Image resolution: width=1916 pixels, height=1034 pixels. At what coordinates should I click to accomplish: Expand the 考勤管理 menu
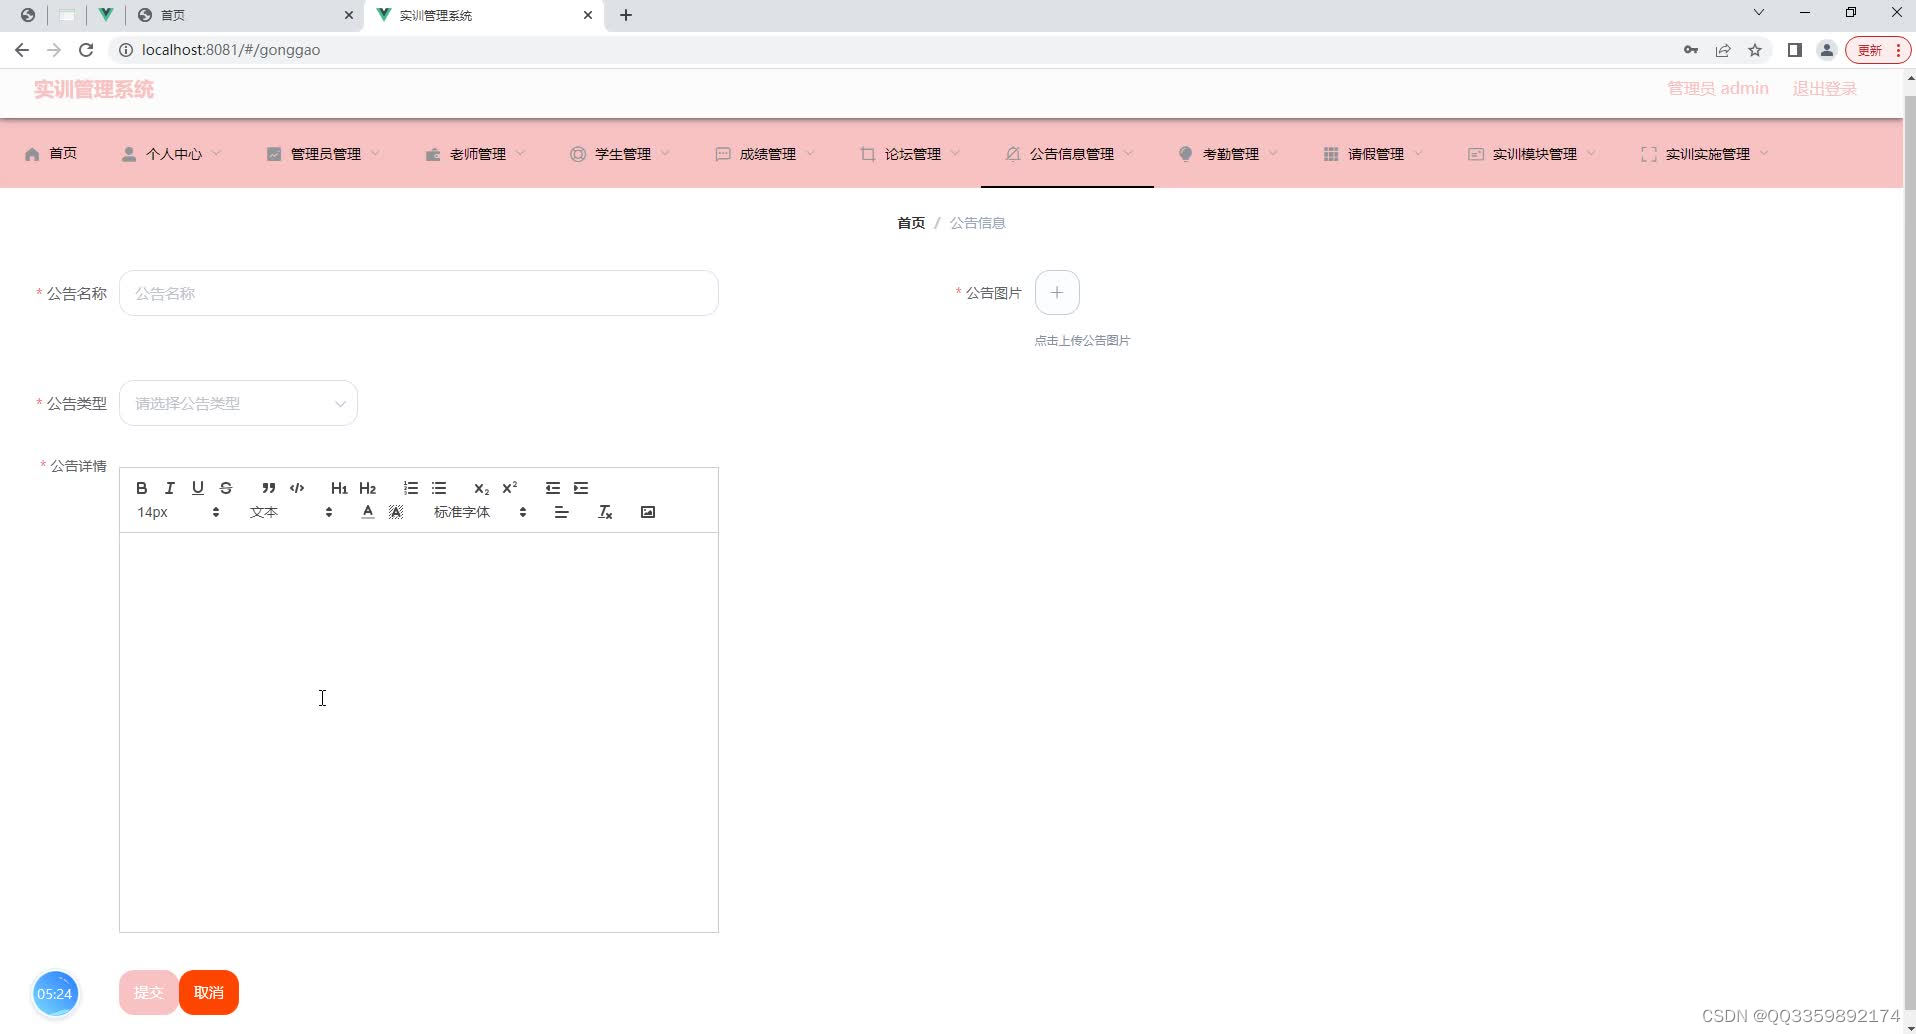click(x=1229, y=153)
